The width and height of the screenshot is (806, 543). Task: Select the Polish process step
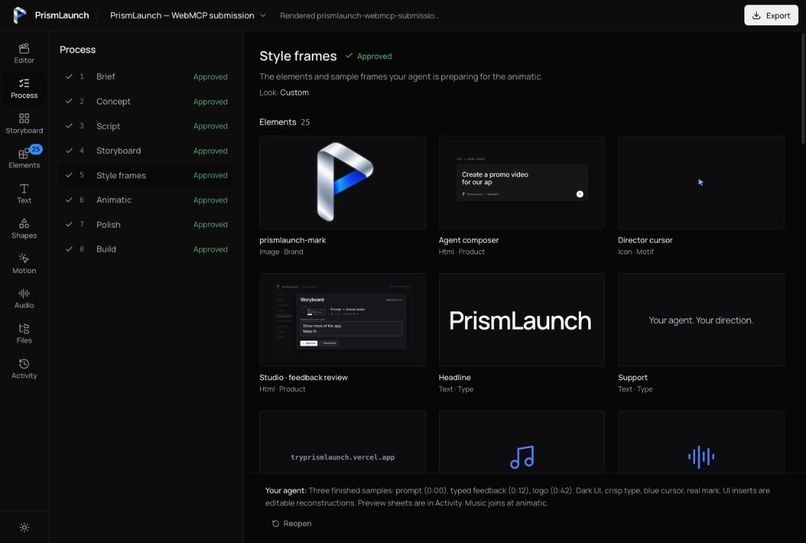pyautogui.click(x=146, y=225)
